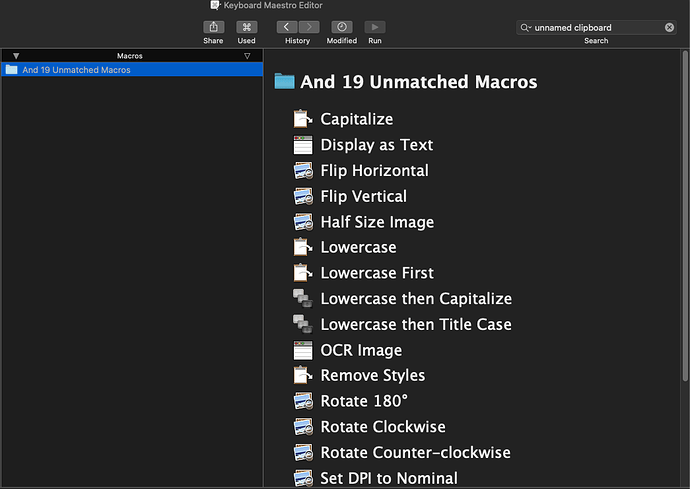Click the large folder icon beside main heading

coord(284,81)
